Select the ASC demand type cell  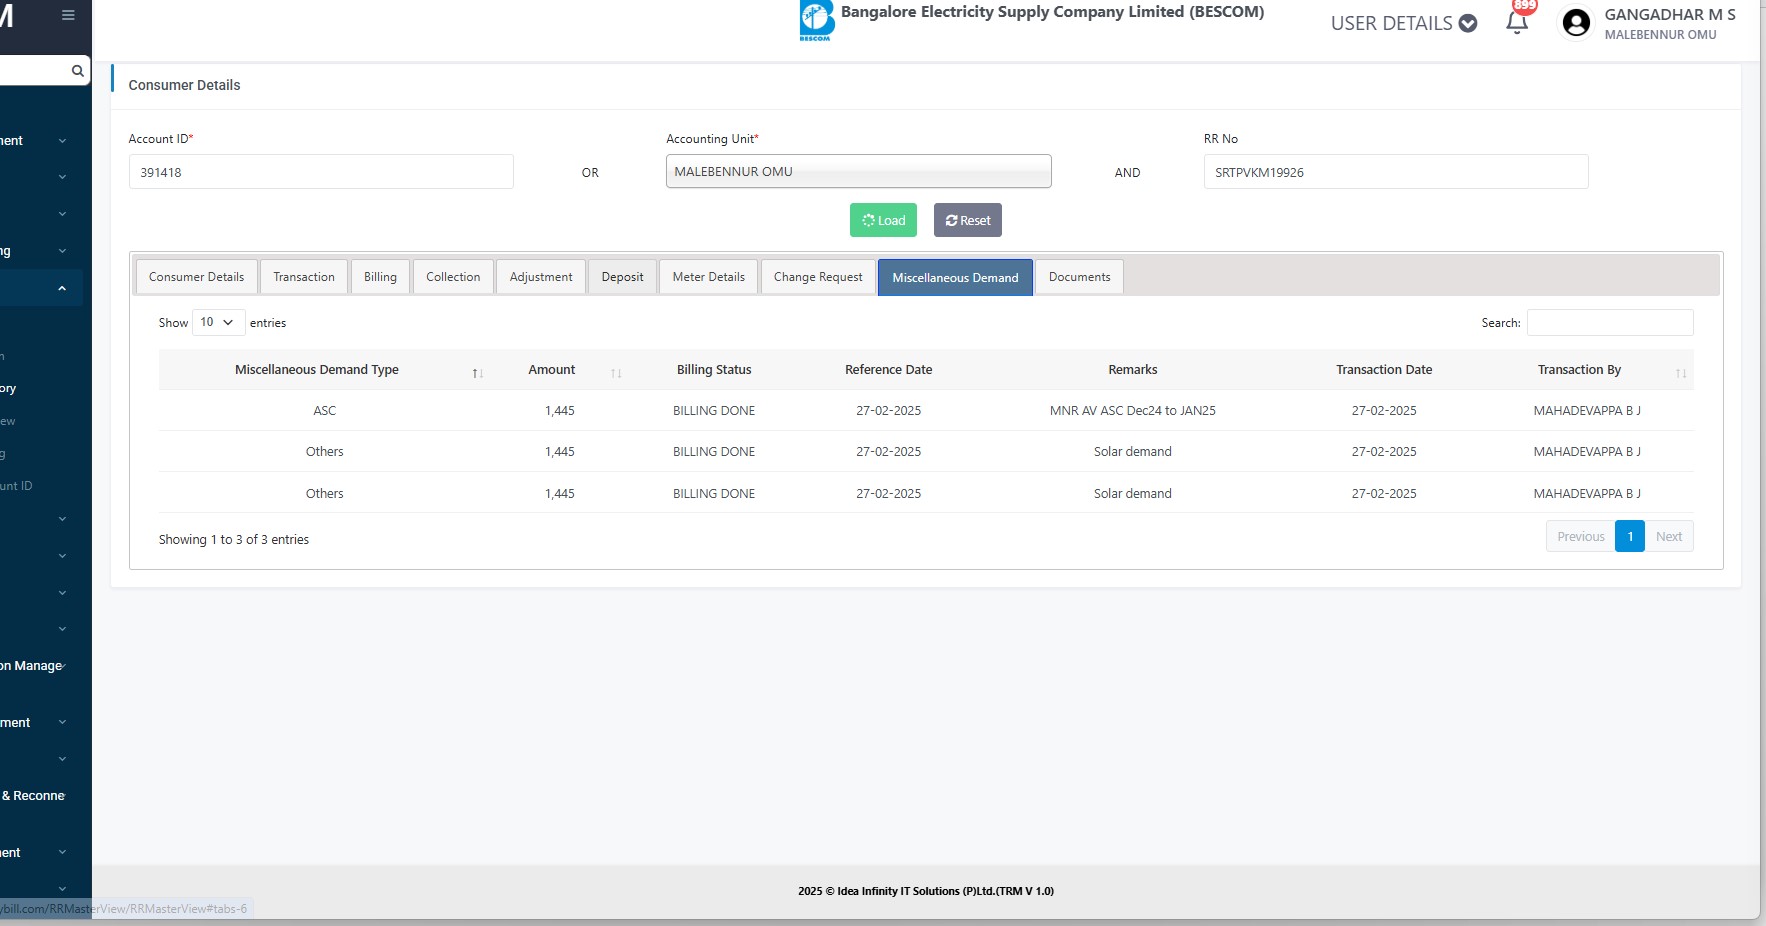click(324, 411)
